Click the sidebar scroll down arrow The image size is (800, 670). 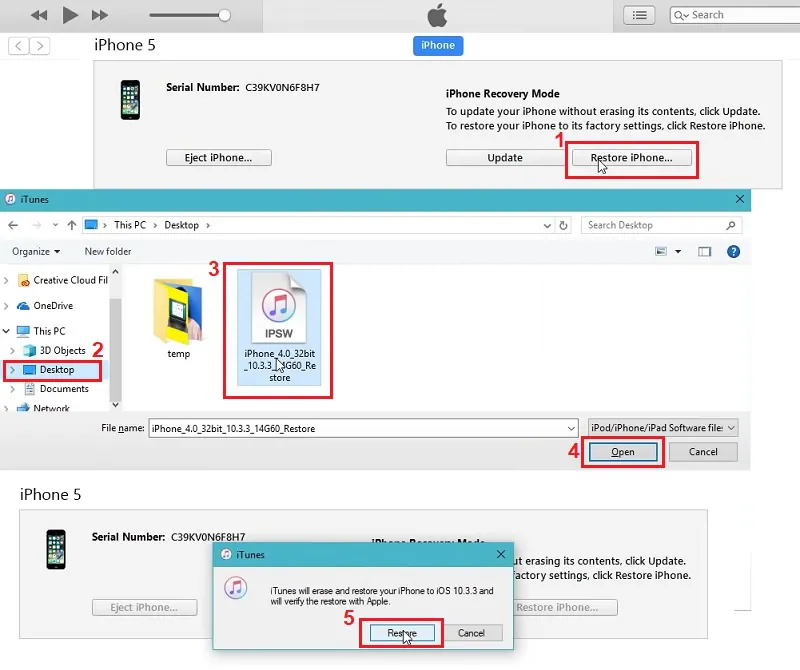[115, 405]
